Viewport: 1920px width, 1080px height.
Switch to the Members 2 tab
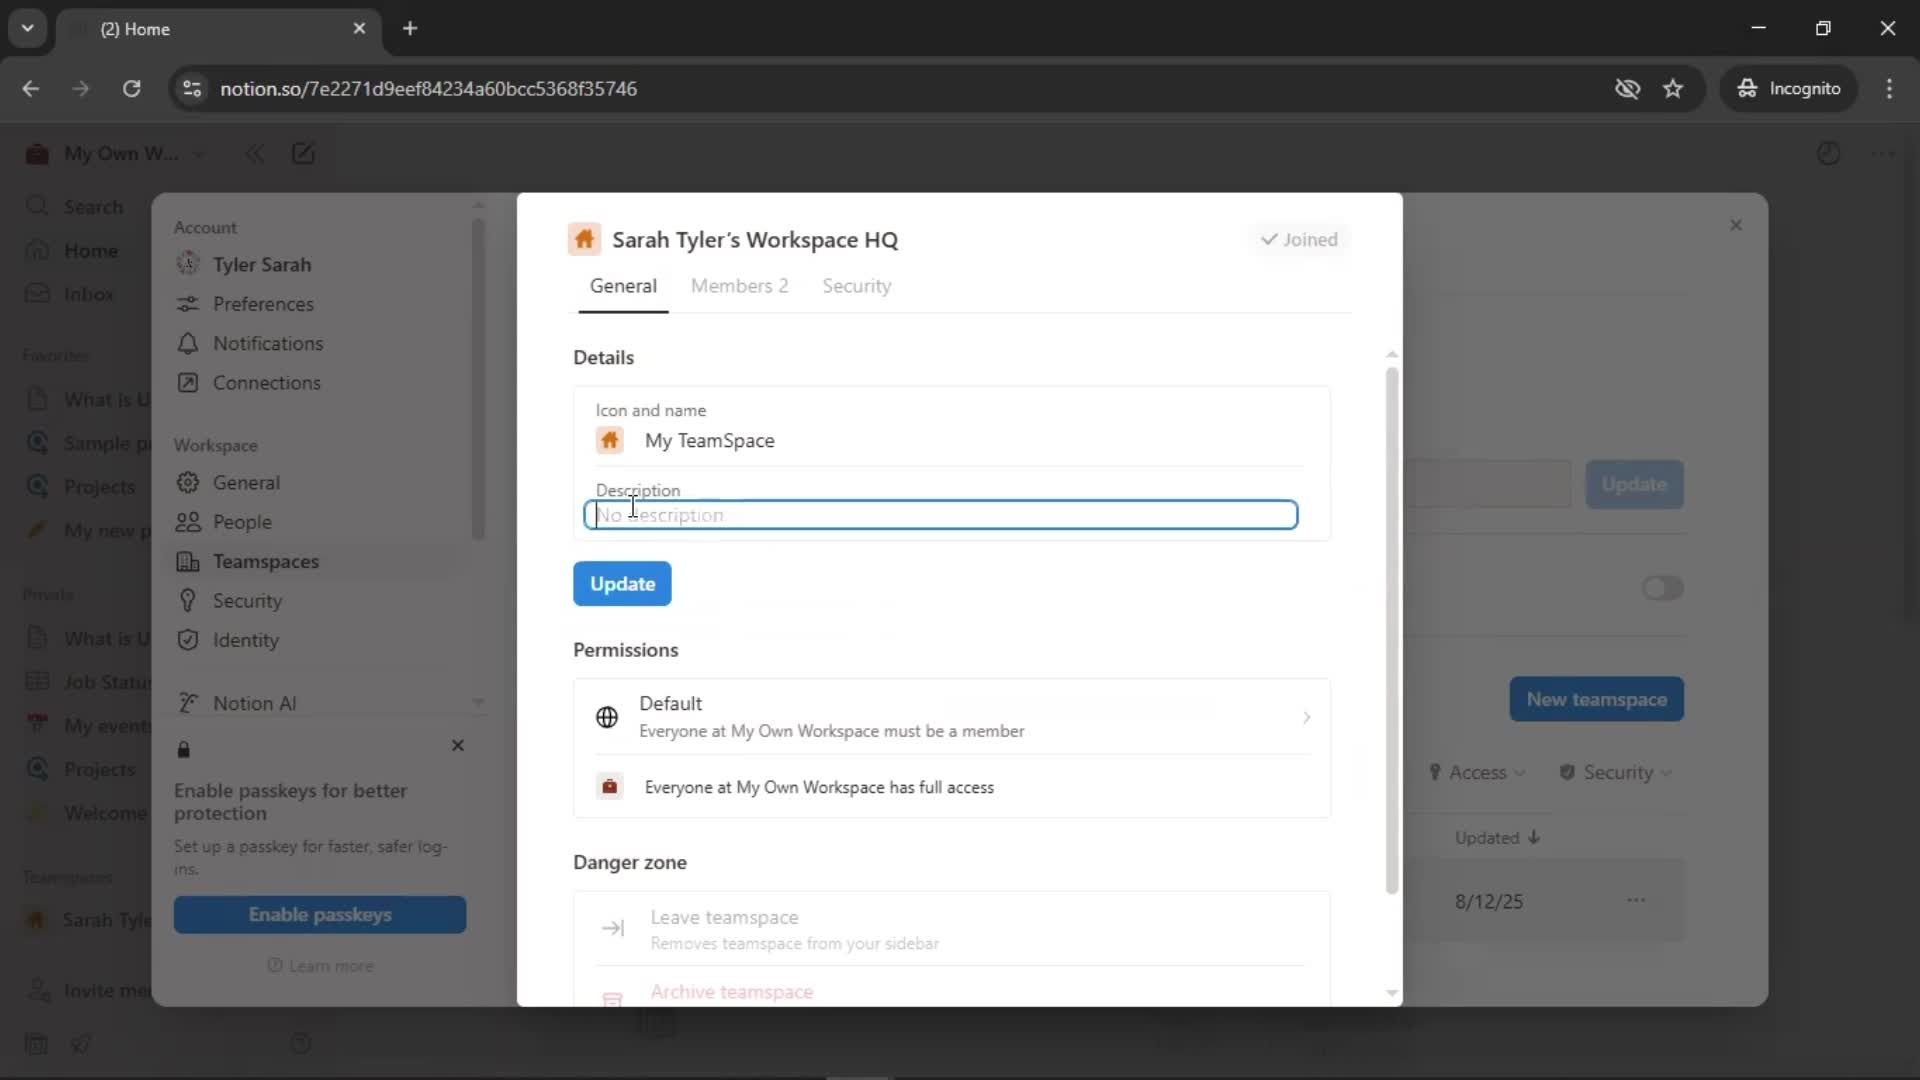739,286
